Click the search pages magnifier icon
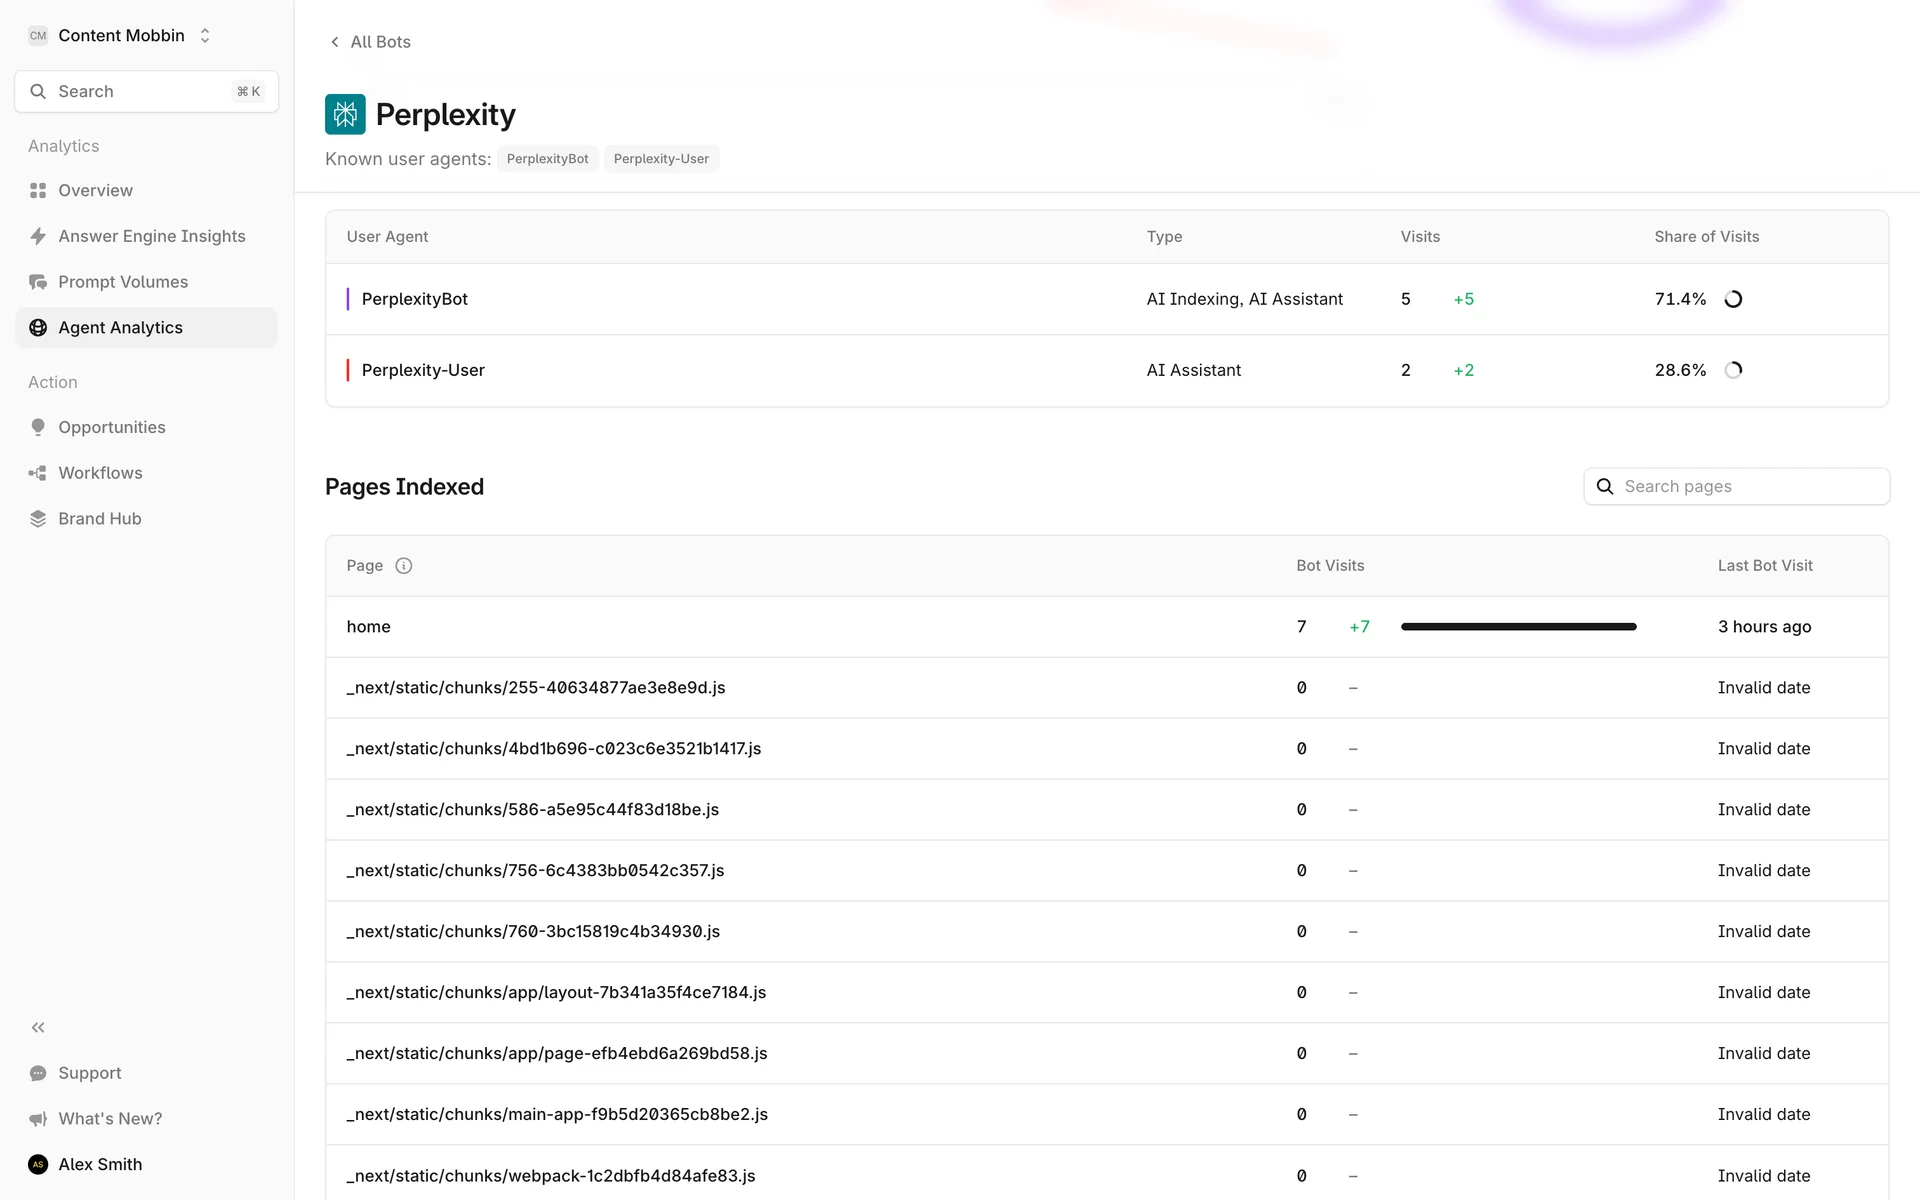Screen dimensions: 1920x1200 click(x=1605, y=486)
